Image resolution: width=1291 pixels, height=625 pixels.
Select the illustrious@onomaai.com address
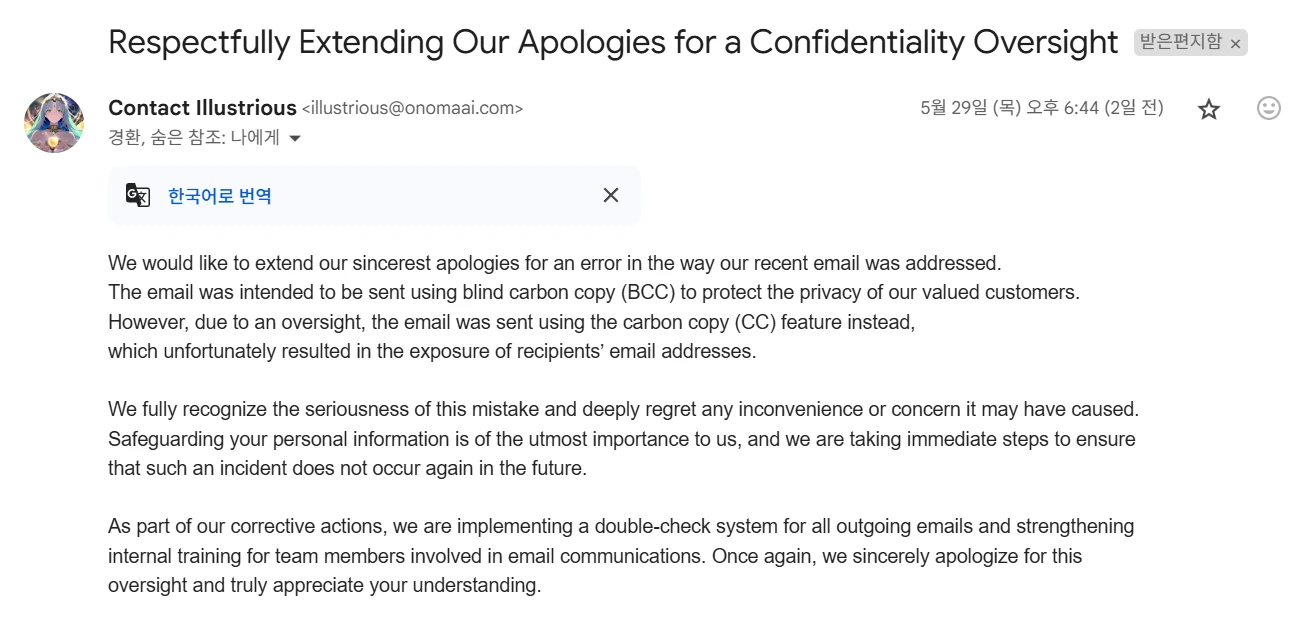pos(412,109)
